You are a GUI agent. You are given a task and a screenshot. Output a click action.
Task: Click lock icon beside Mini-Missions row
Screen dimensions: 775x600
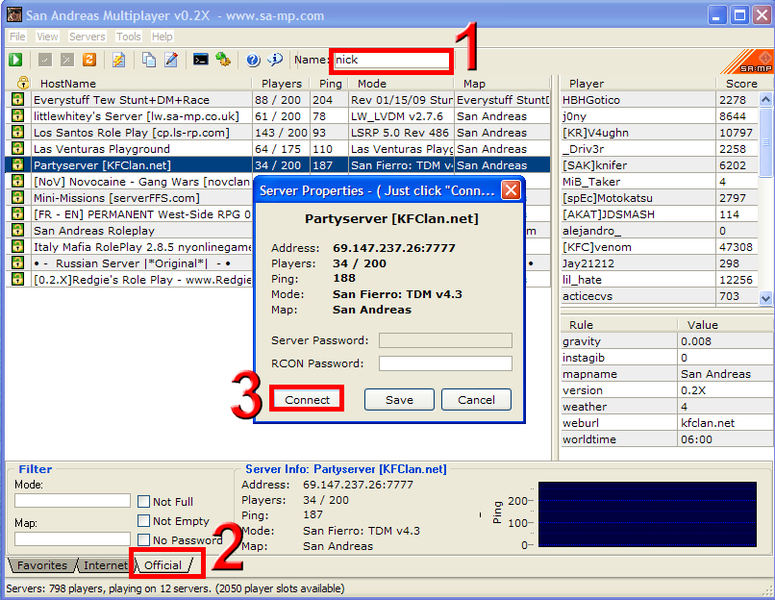pyautogui.click(x=18, y=197)
